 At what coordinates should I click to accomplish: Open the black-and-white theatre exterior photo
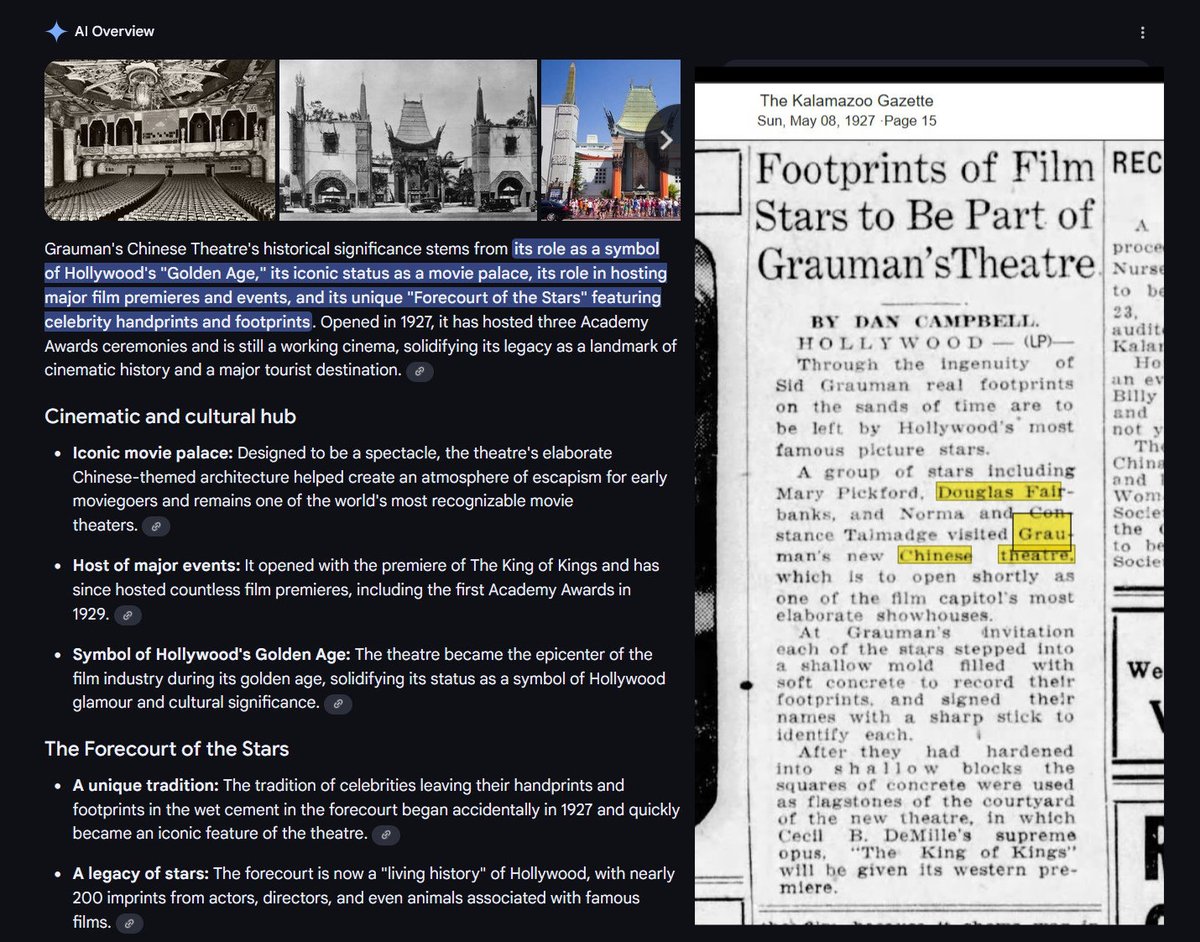pyautogui.click(x=408, y=140)
